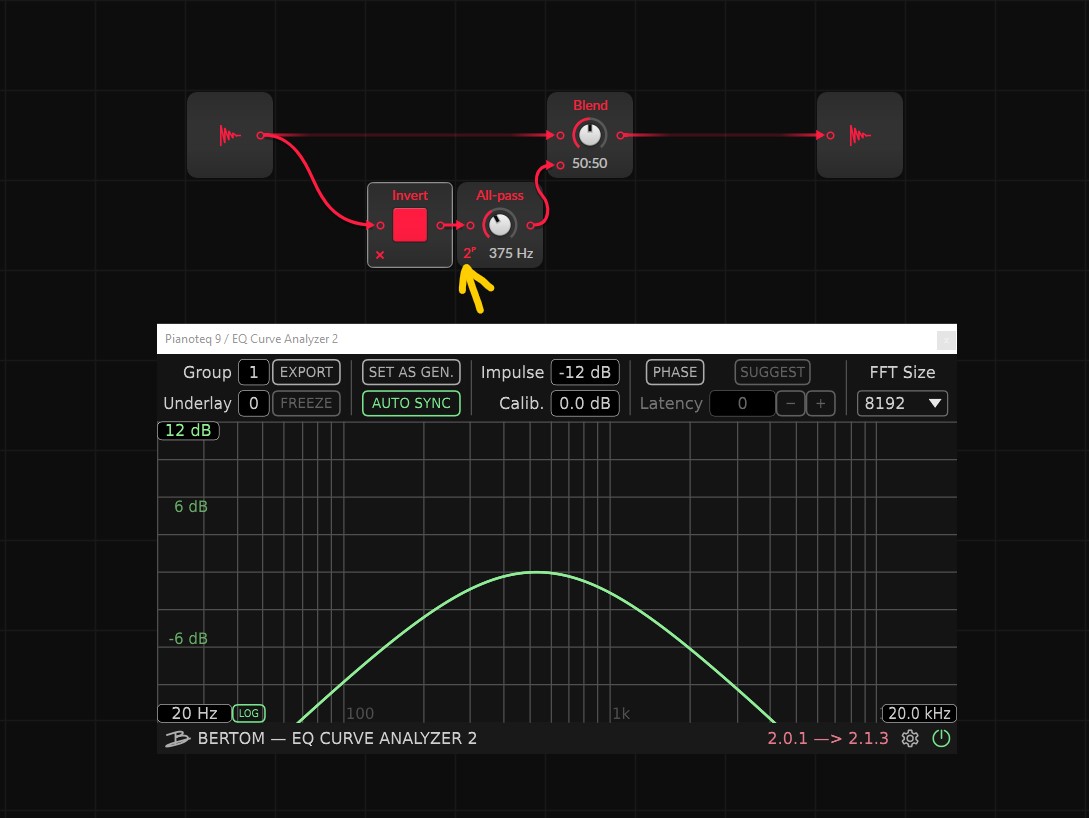Screen dimensions: 1089x818
Task: Toggle the PHASE view button
Action: click(x=675, y=372)
